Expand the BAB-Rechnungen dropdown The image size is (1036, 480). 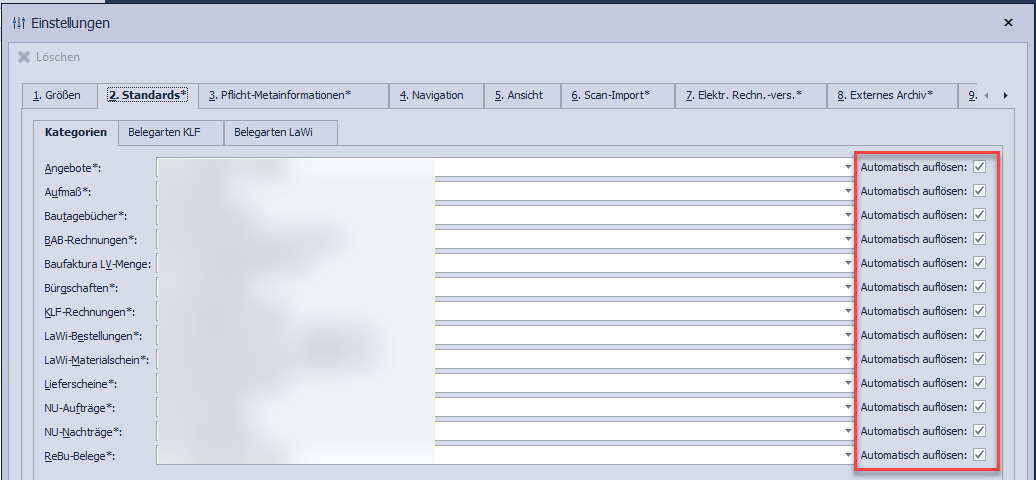(846, 239)
